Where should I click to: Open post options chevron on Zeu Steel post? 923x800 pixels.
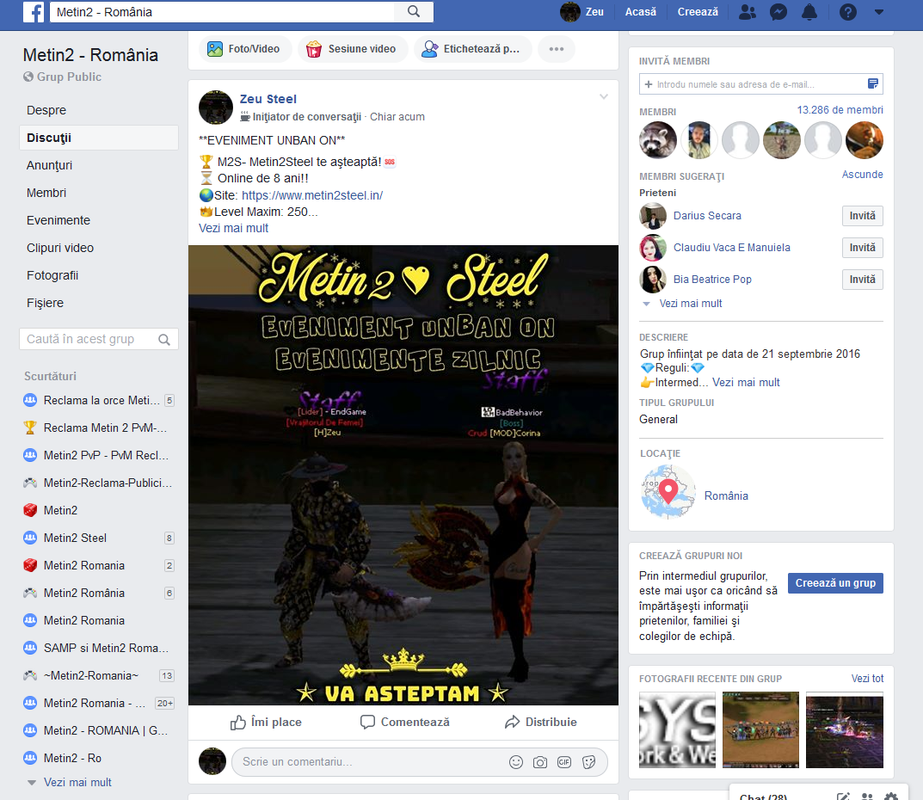tap(603, 97)
